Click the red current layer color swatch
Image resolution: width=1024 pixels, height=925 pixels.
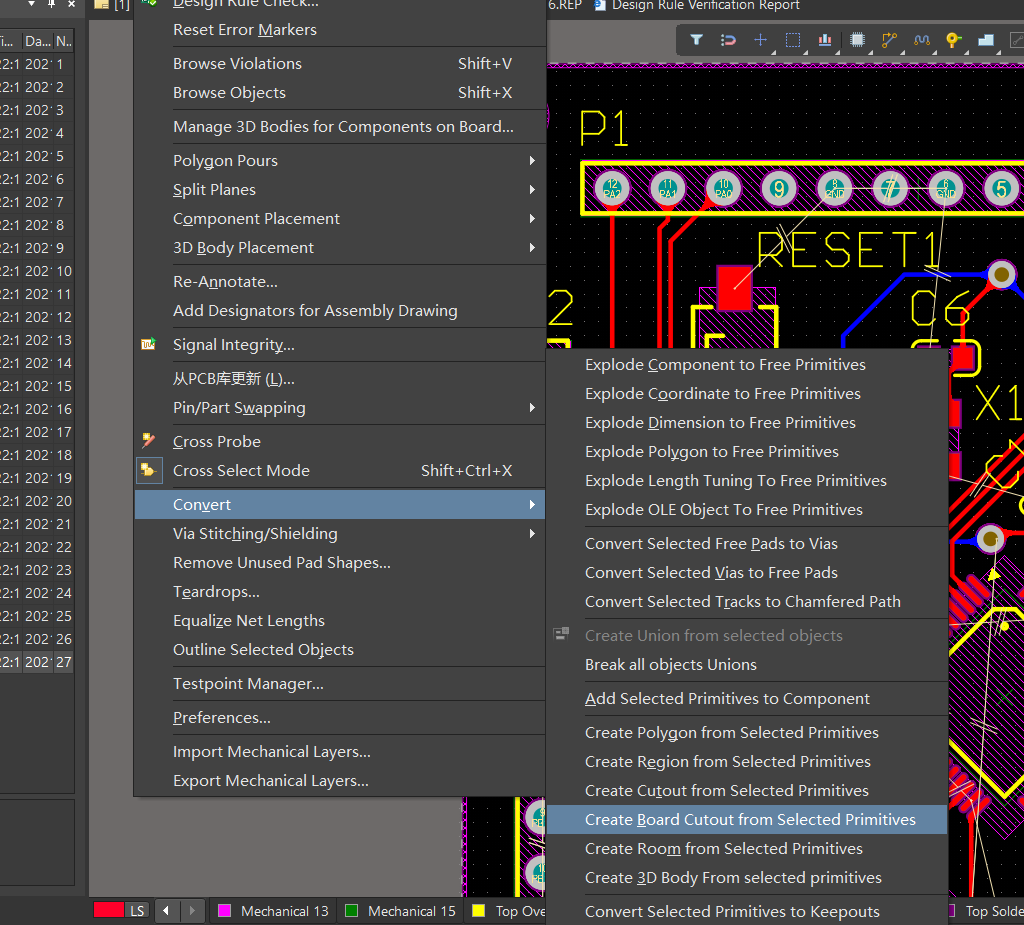(108, 911)
